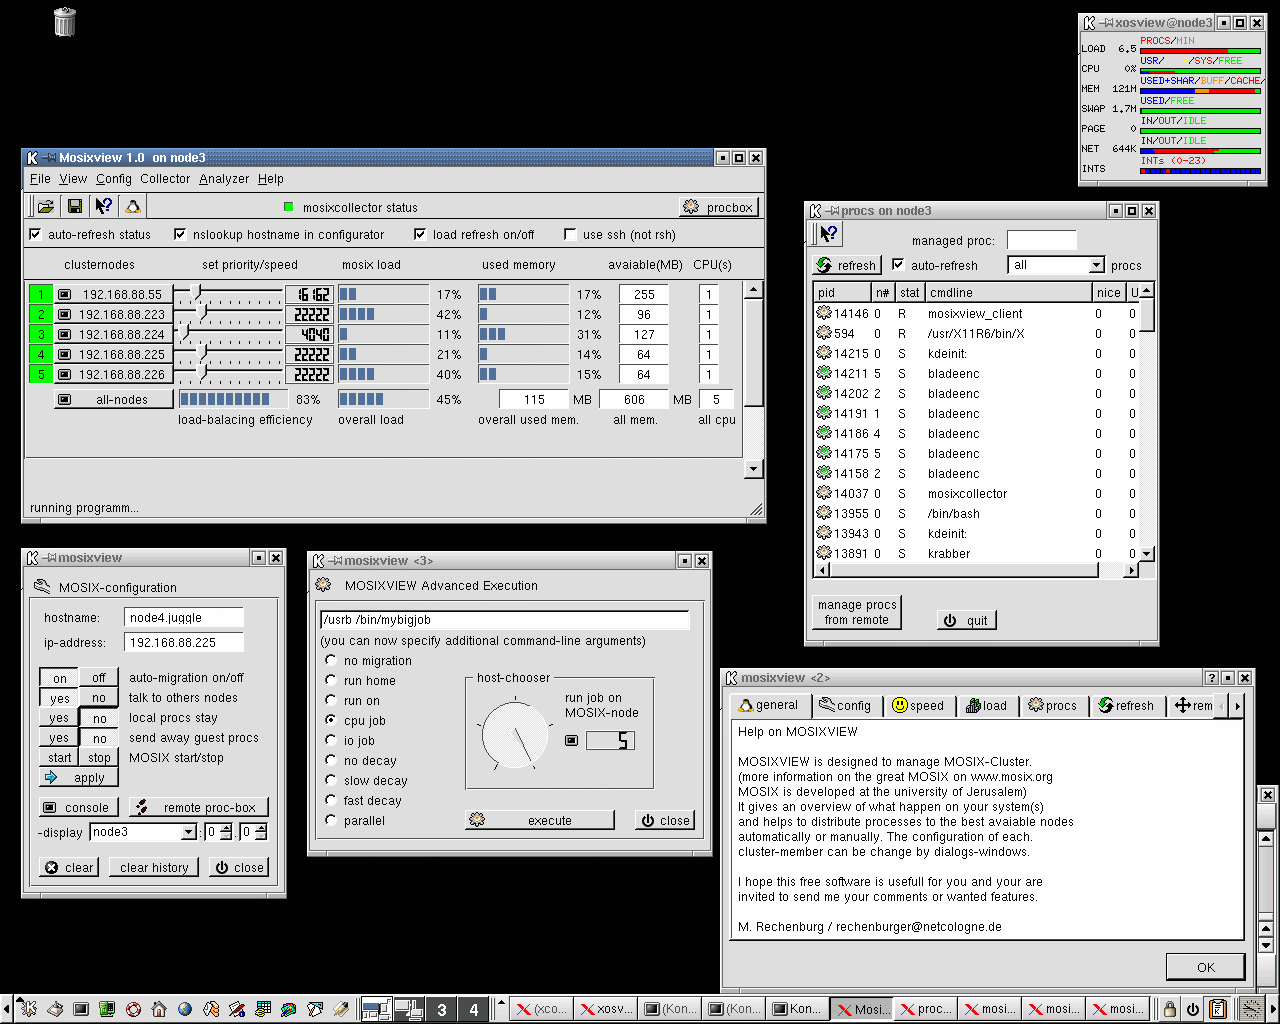Toggle load refresh on/off checkbox
Screen dimensions: 1280x1024
tap(420, 234)
